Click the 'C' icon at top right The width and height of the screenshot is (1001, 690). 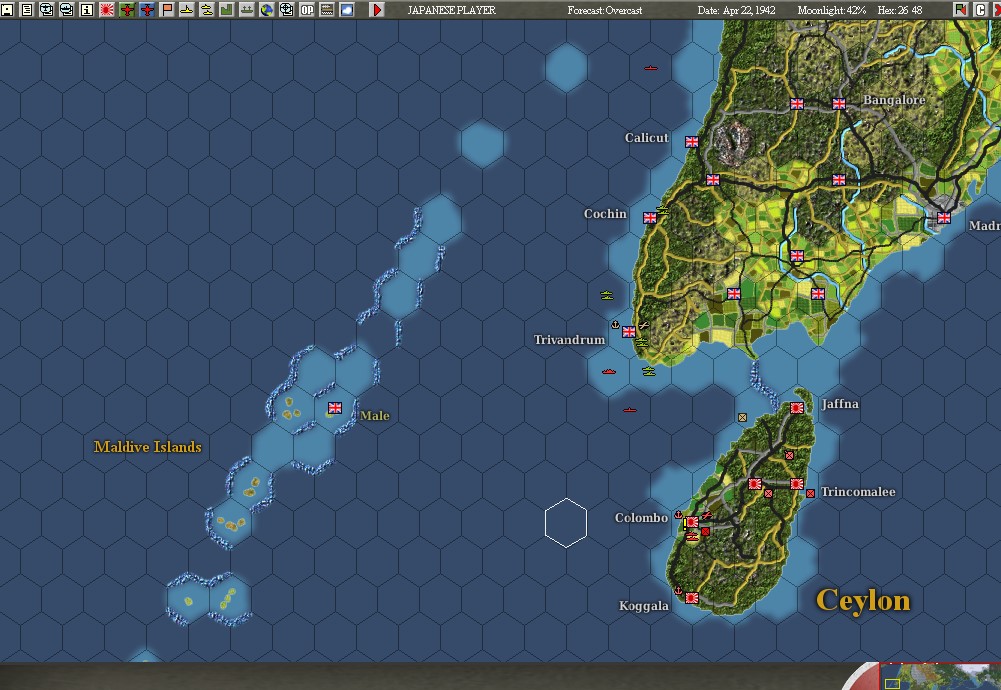pyautogui.click(x=980, y=10)
